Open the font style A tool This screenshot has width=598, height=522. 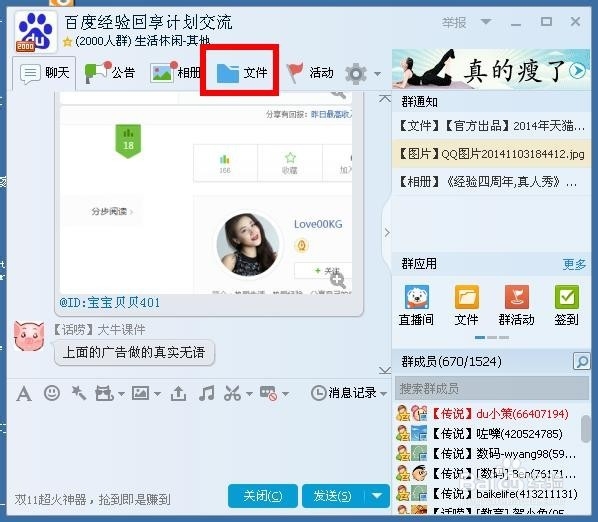[x=24, y=394]
